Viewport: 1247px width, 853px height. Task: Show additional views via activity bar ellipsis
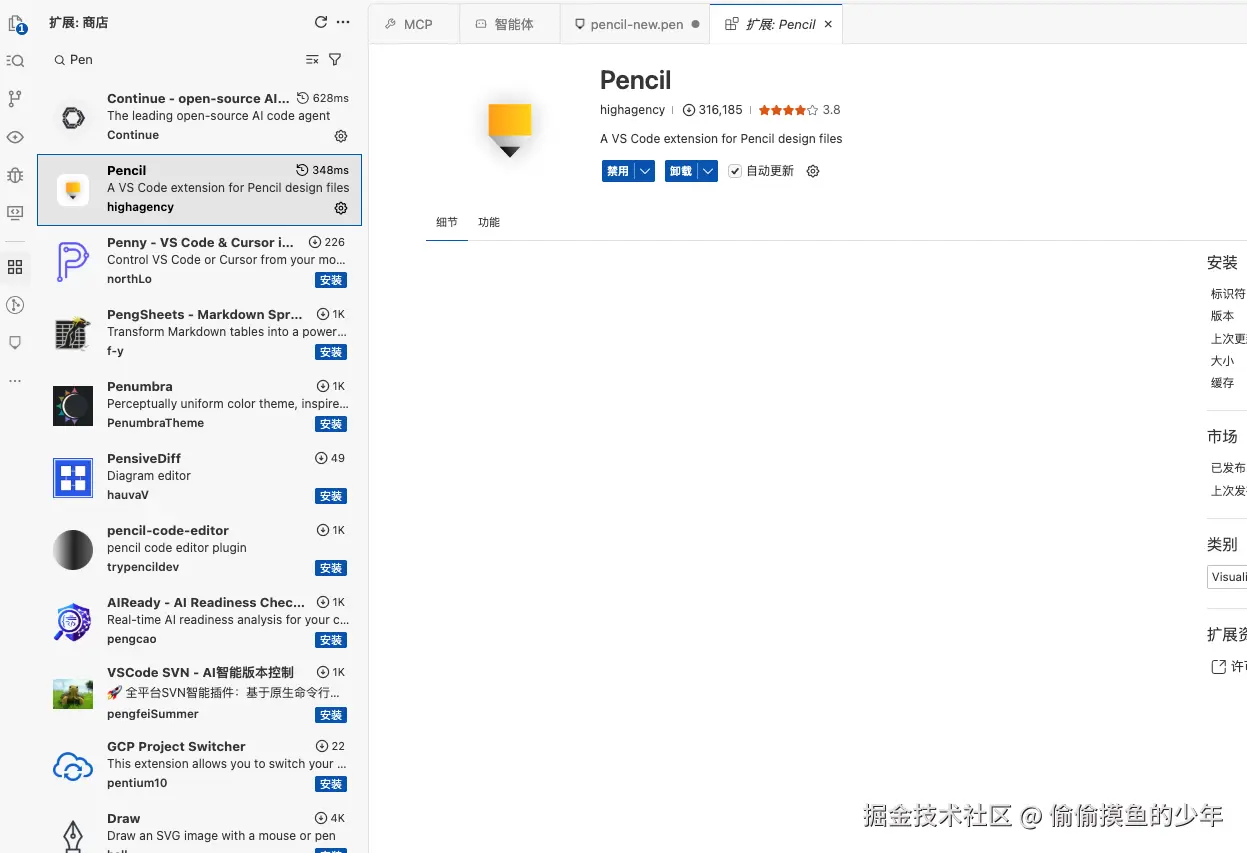click(15, 381)
